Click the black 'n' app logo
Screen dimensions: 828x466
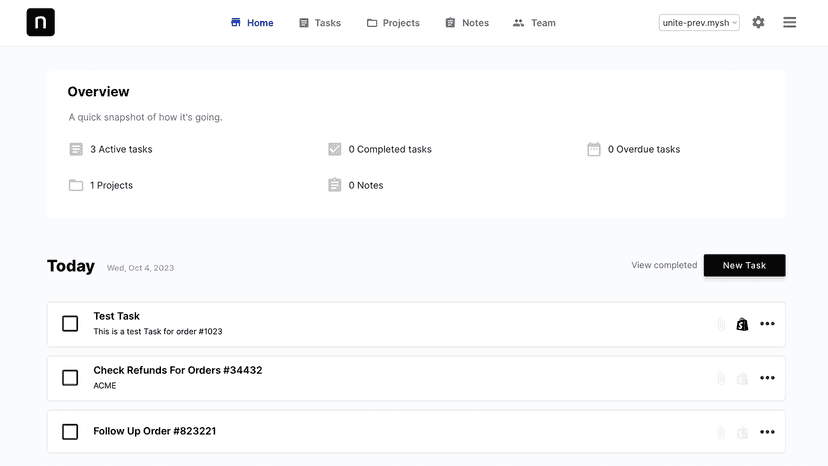pos(41,22)
